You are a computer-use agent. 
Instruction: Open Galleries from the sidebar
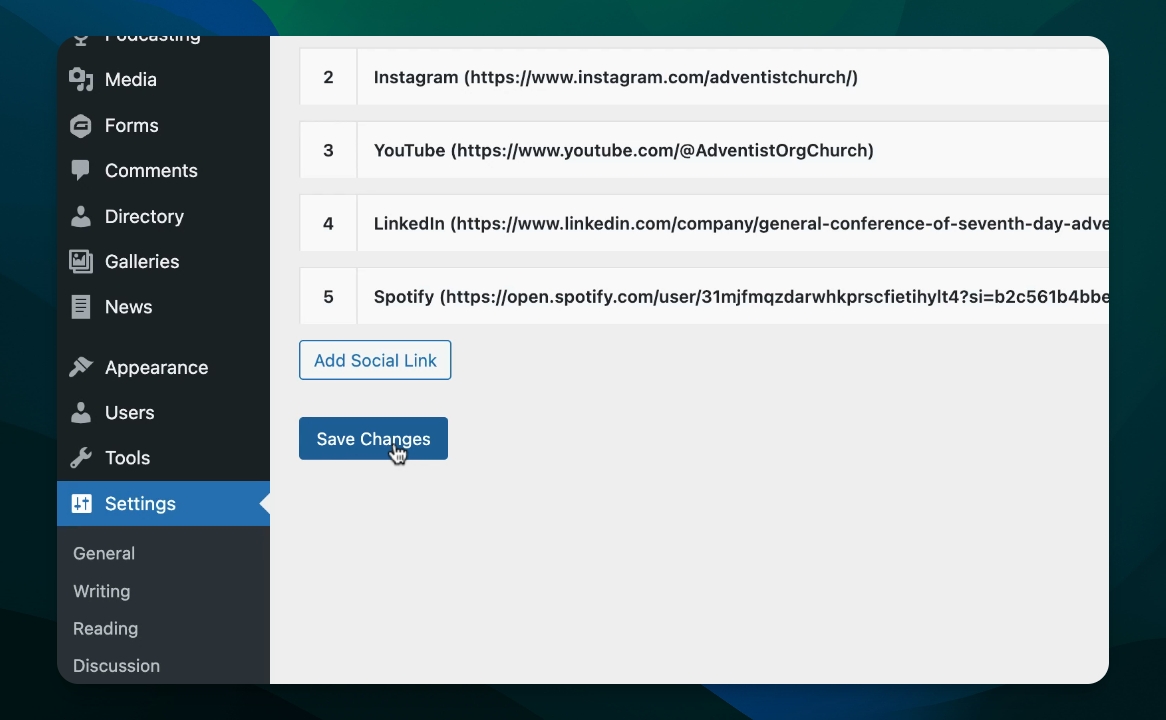pos(164,262)
